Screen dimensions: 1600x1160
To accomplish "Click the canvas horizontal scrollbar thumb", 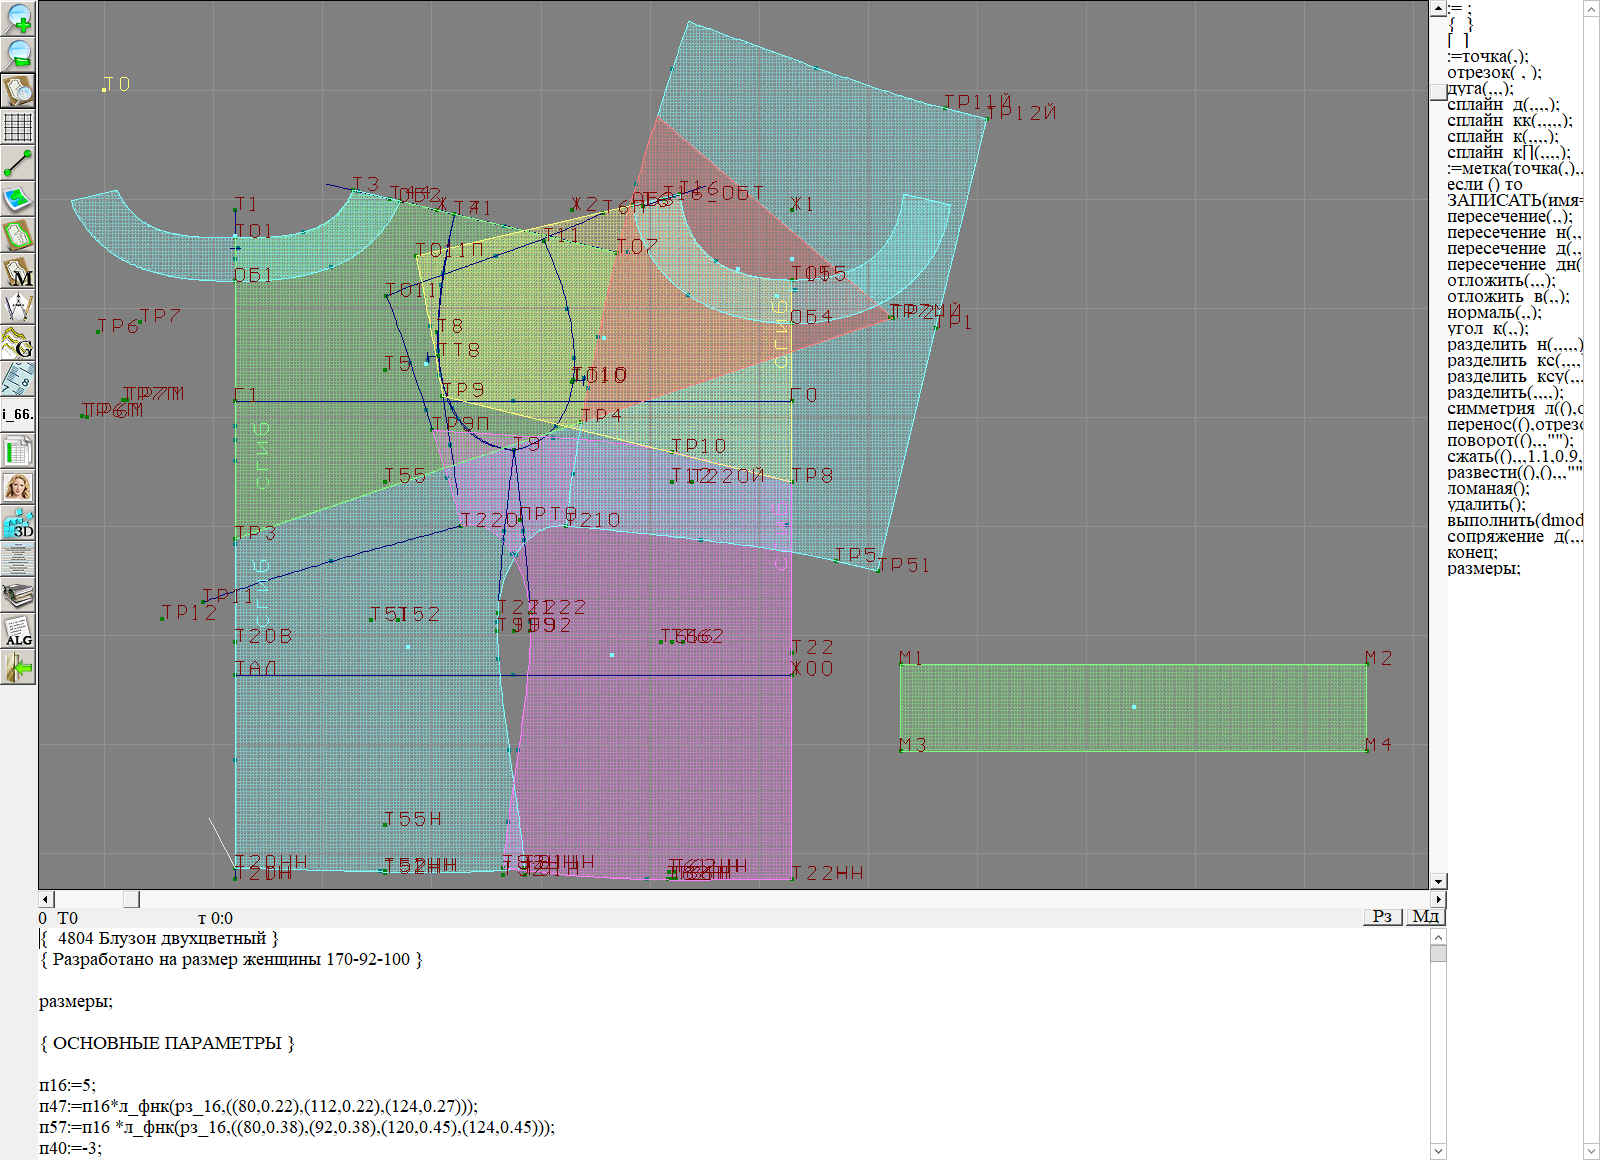I will (x=131, y=899).
